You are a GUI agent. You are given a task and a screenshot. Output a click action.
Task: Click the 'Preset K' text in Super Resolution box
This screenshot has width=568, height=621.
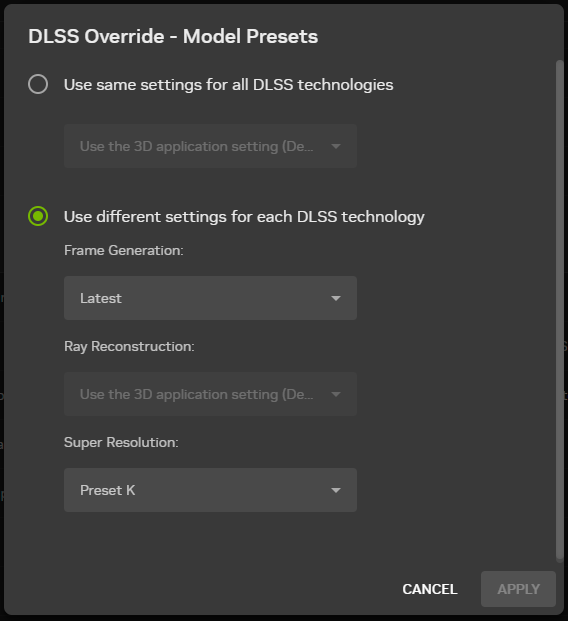pos(107,490)
